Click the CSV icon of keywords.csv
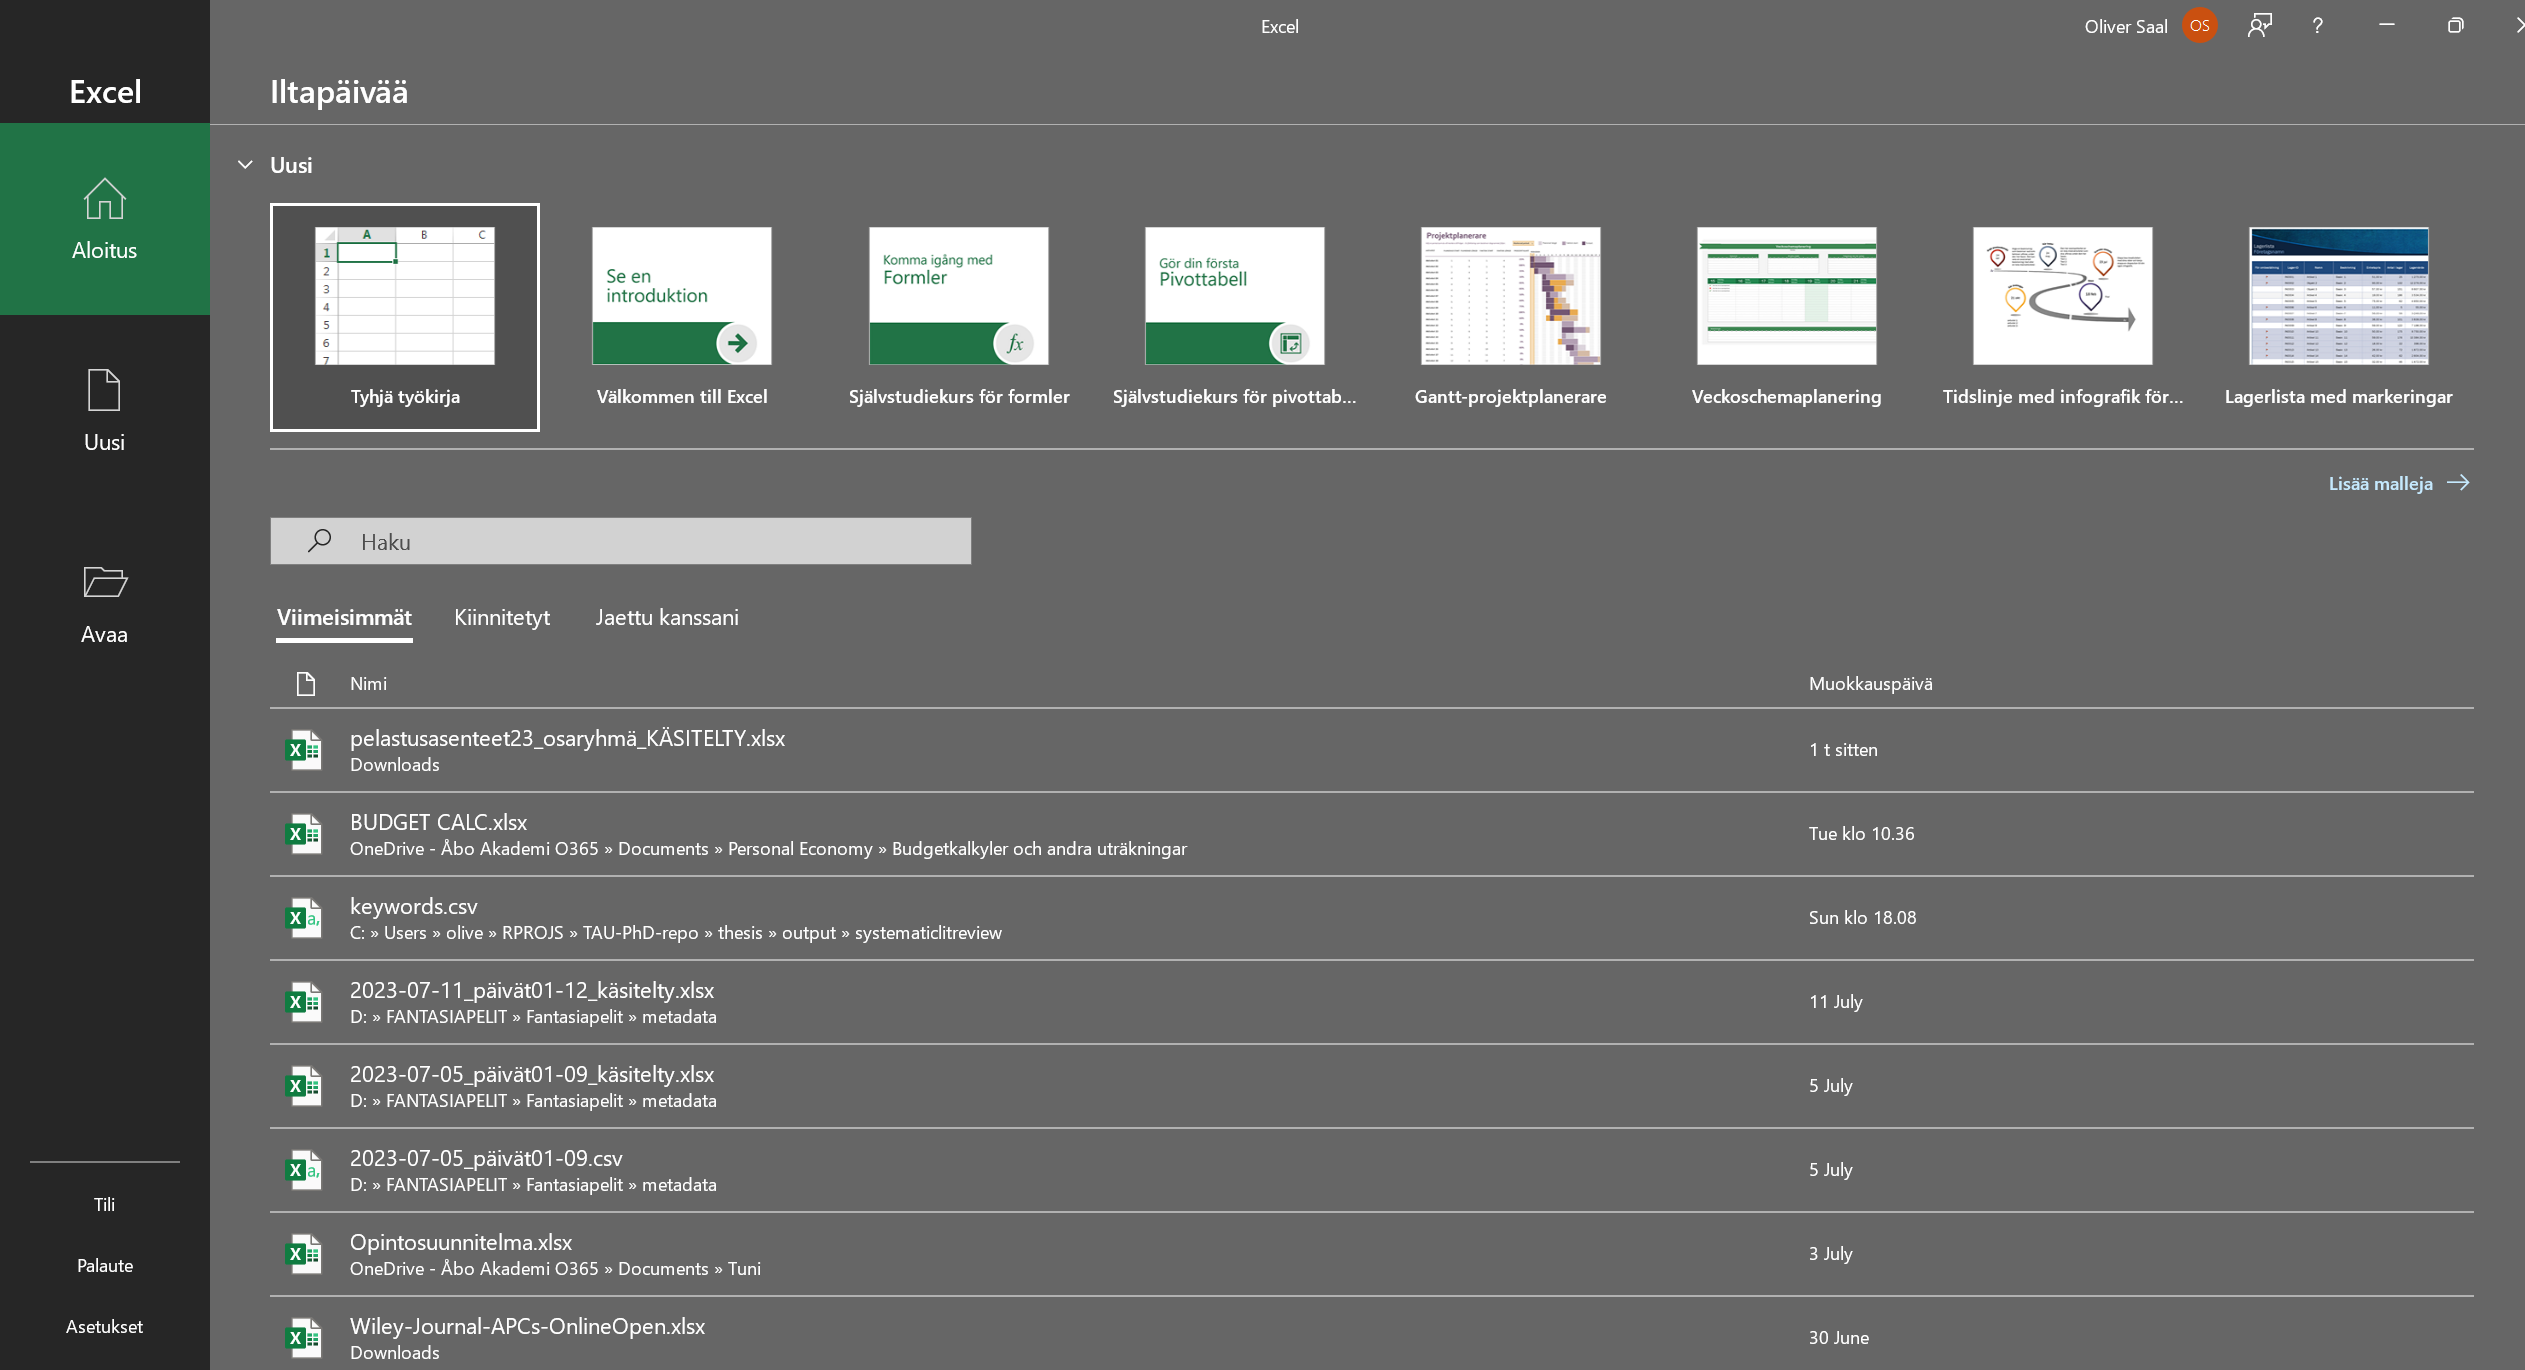 tap(304, 918)
